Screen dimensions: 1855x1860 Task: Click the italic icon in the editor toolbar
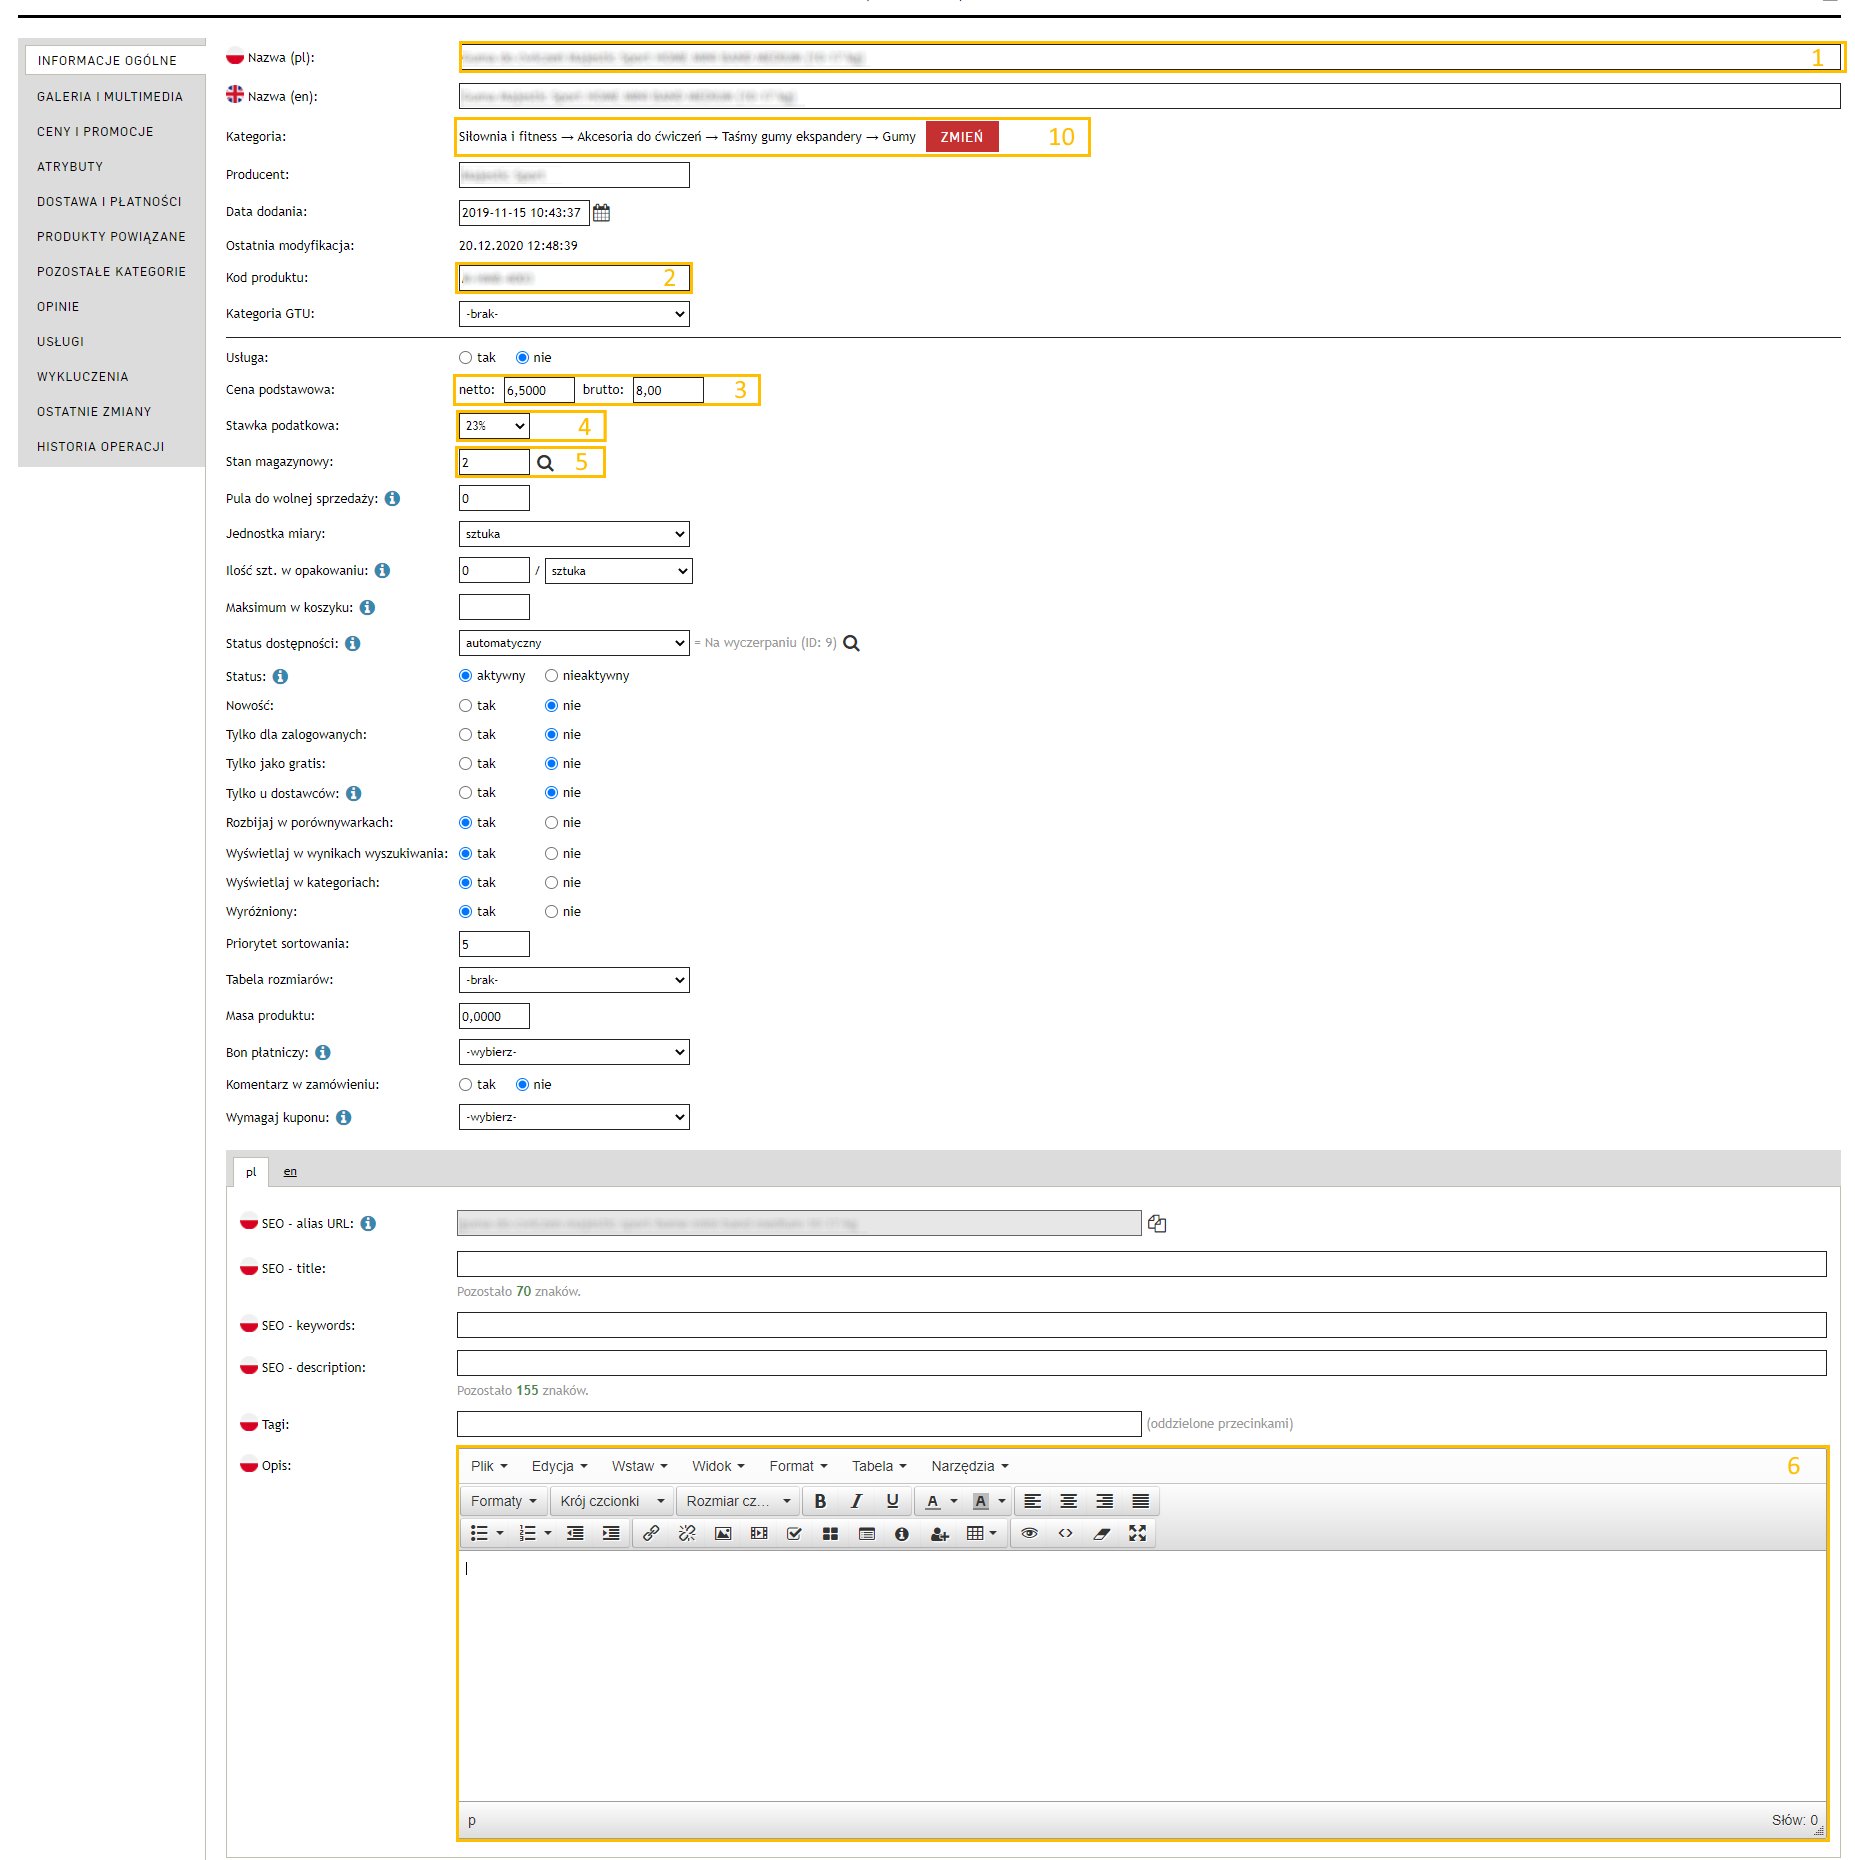pos(856,1501)
